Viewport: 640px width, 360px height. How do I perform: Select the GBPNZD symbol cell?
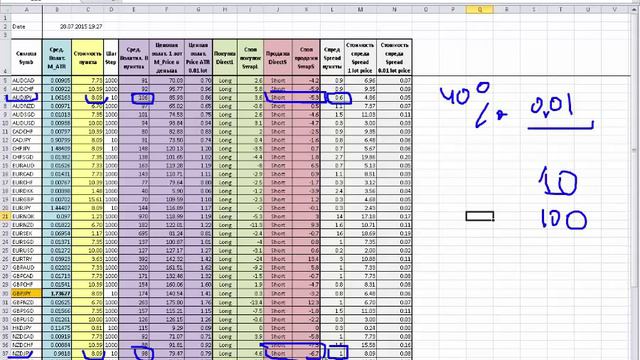(x=27, y=302)
